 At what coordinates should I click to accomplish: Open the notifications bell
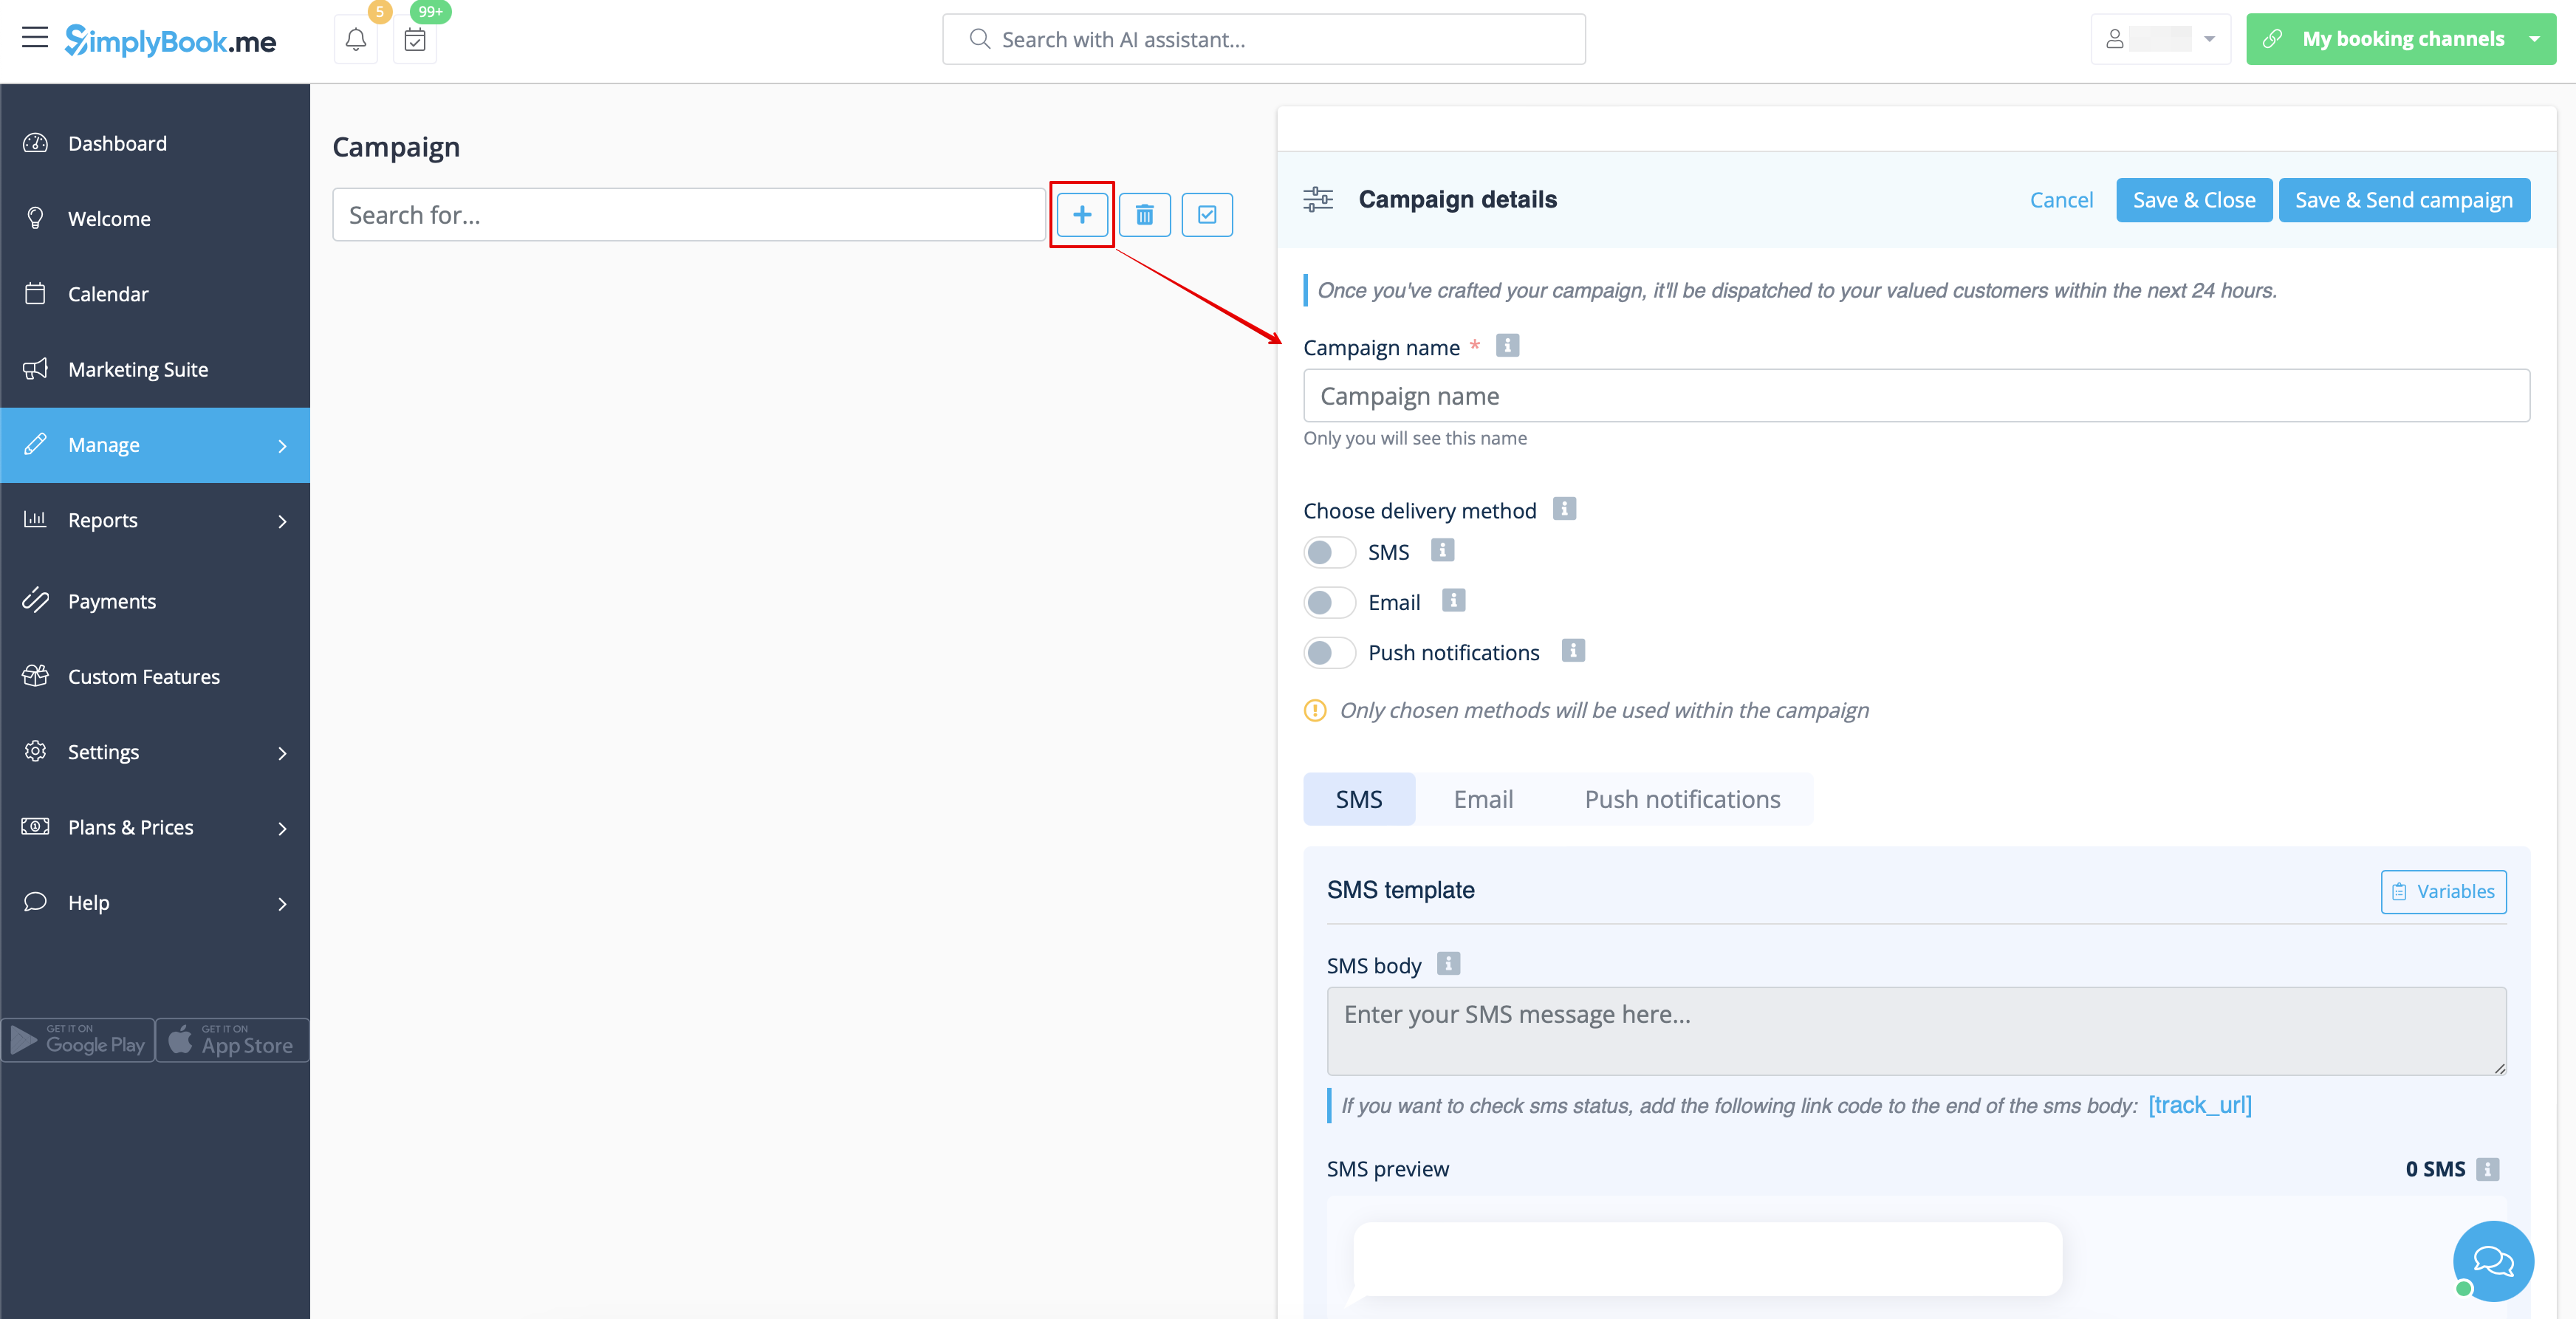pyautogui.click(x=356, y=40)
